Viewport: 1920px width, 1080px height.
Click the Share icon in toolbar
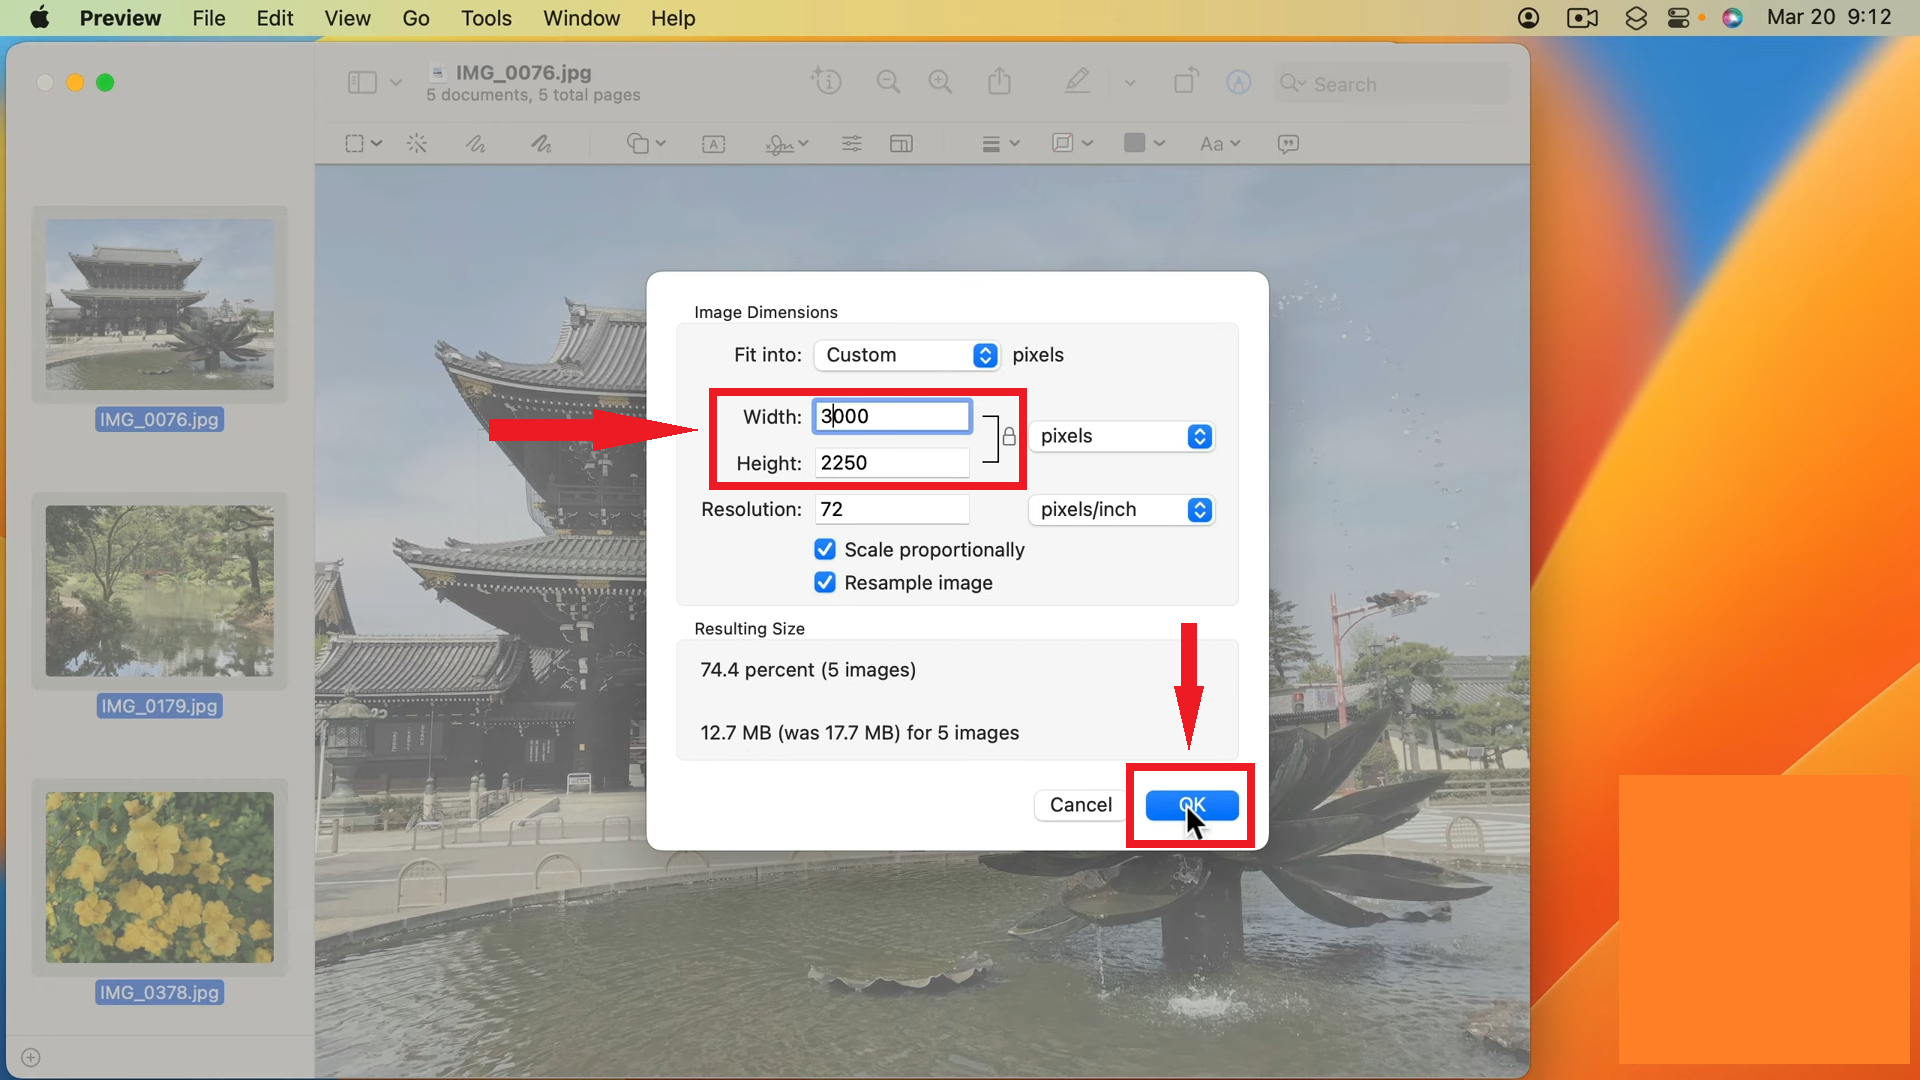click(x=999, y=82)
